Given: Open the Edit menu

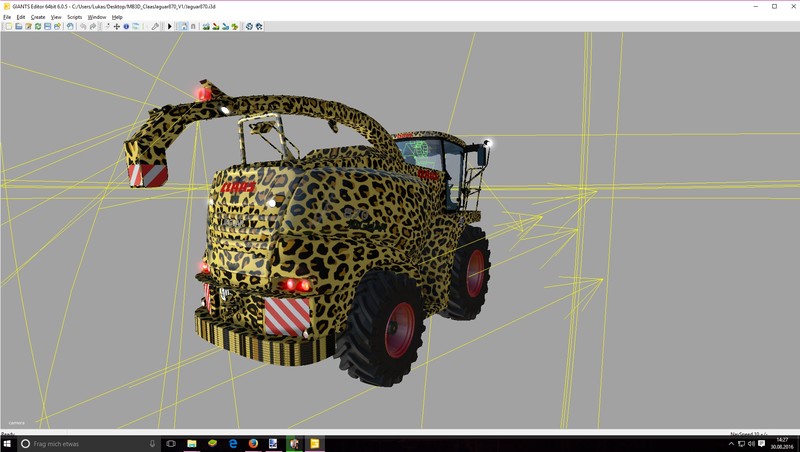Looking at the screenshot, I should click(20, 17).
